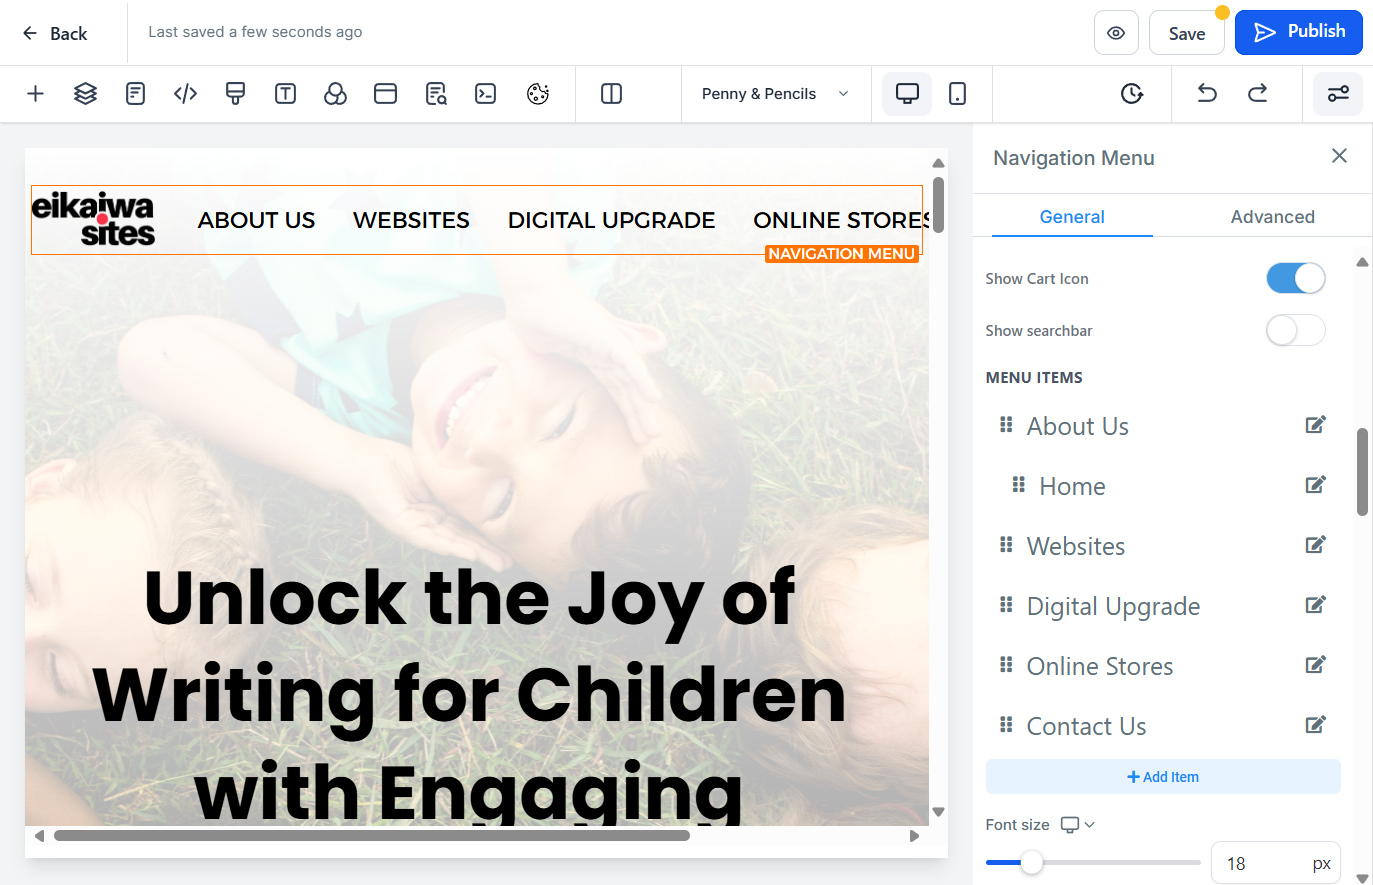Click drag handle of Websites item
This screenshot has width=1373, height=885.
point(1006,545)
